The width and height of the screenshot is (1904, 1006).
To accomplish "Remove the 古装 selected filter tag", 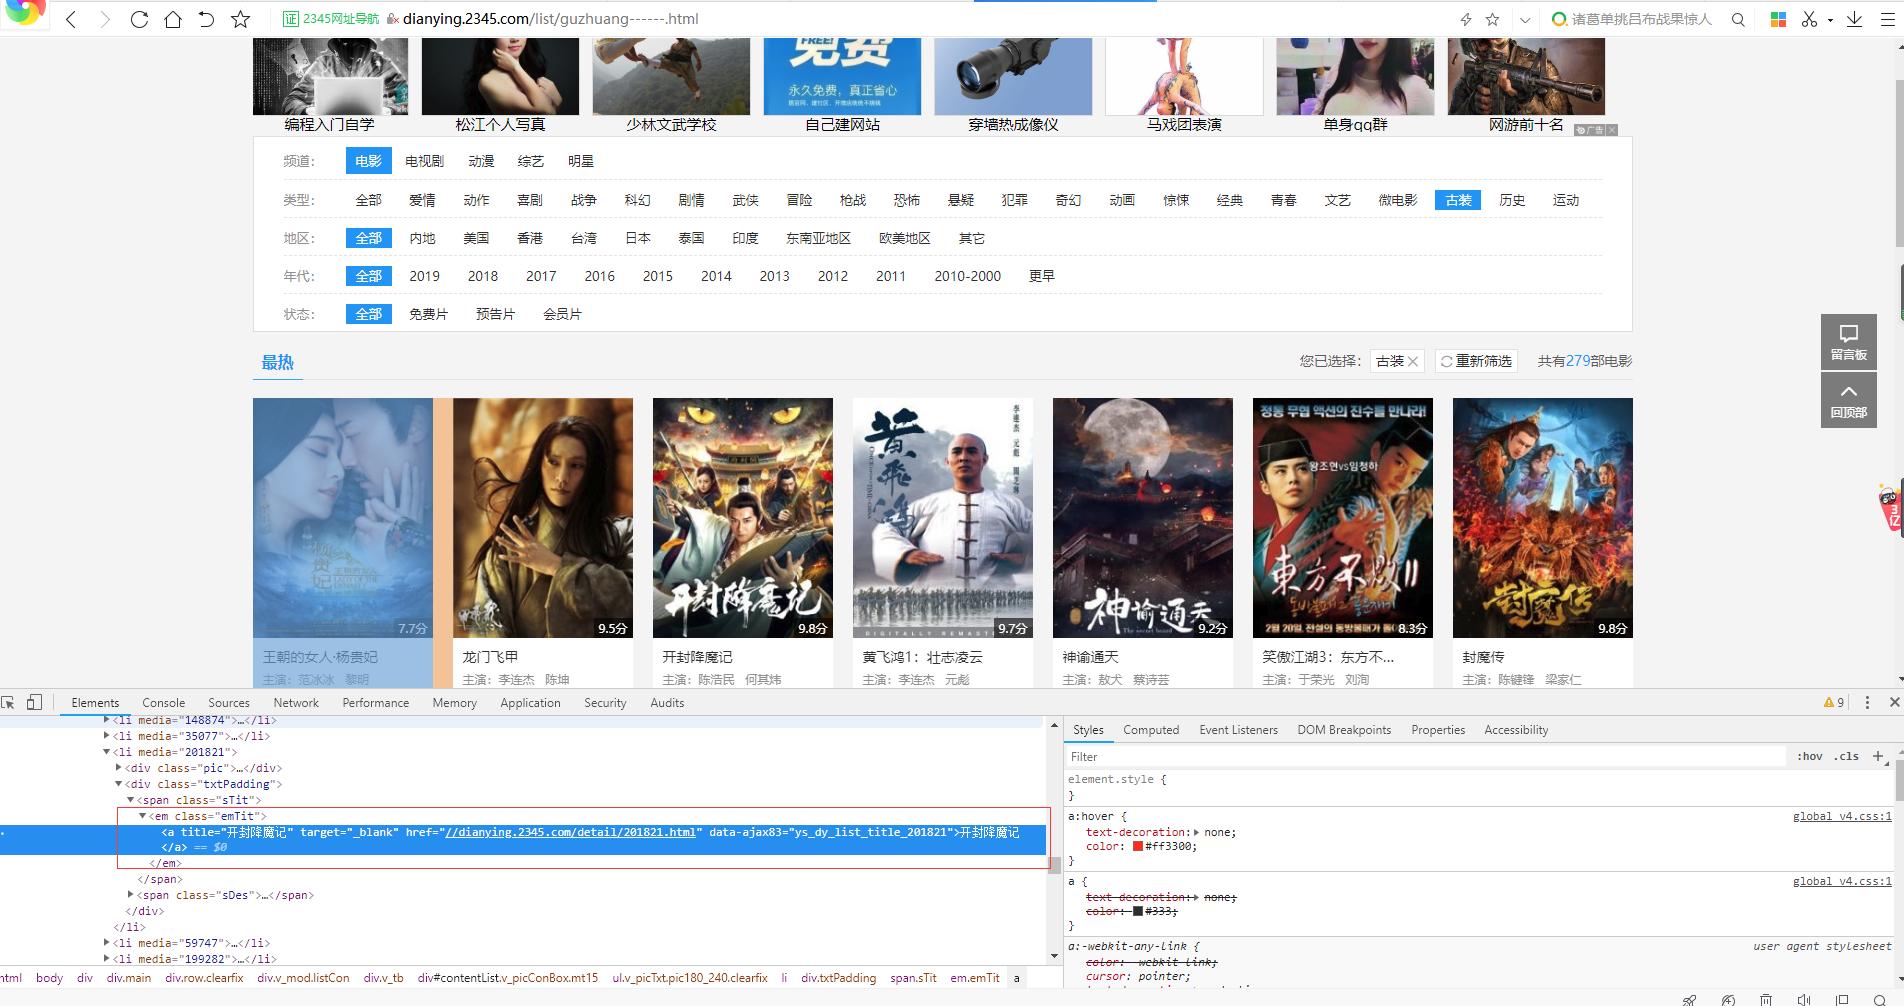I will pyautogui.click(x=1413, y=361).
